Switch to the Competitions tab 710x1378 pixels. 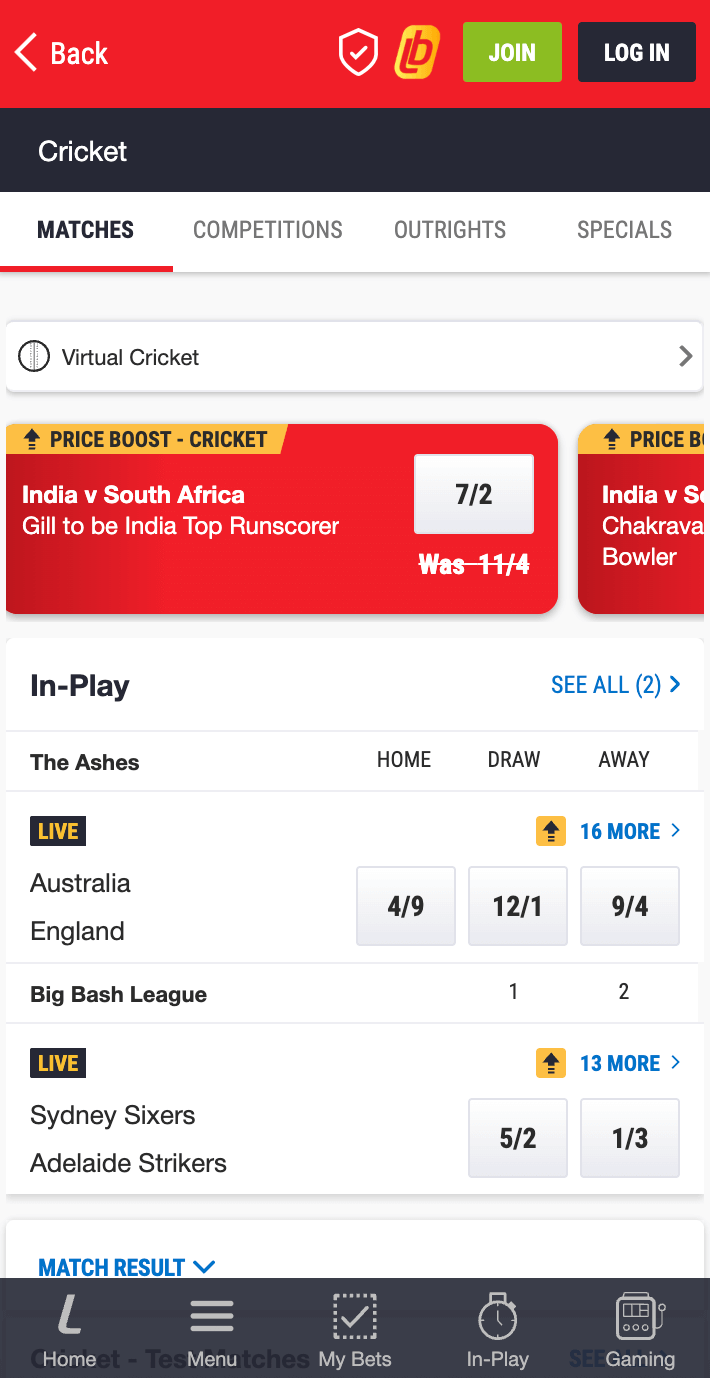268,230
